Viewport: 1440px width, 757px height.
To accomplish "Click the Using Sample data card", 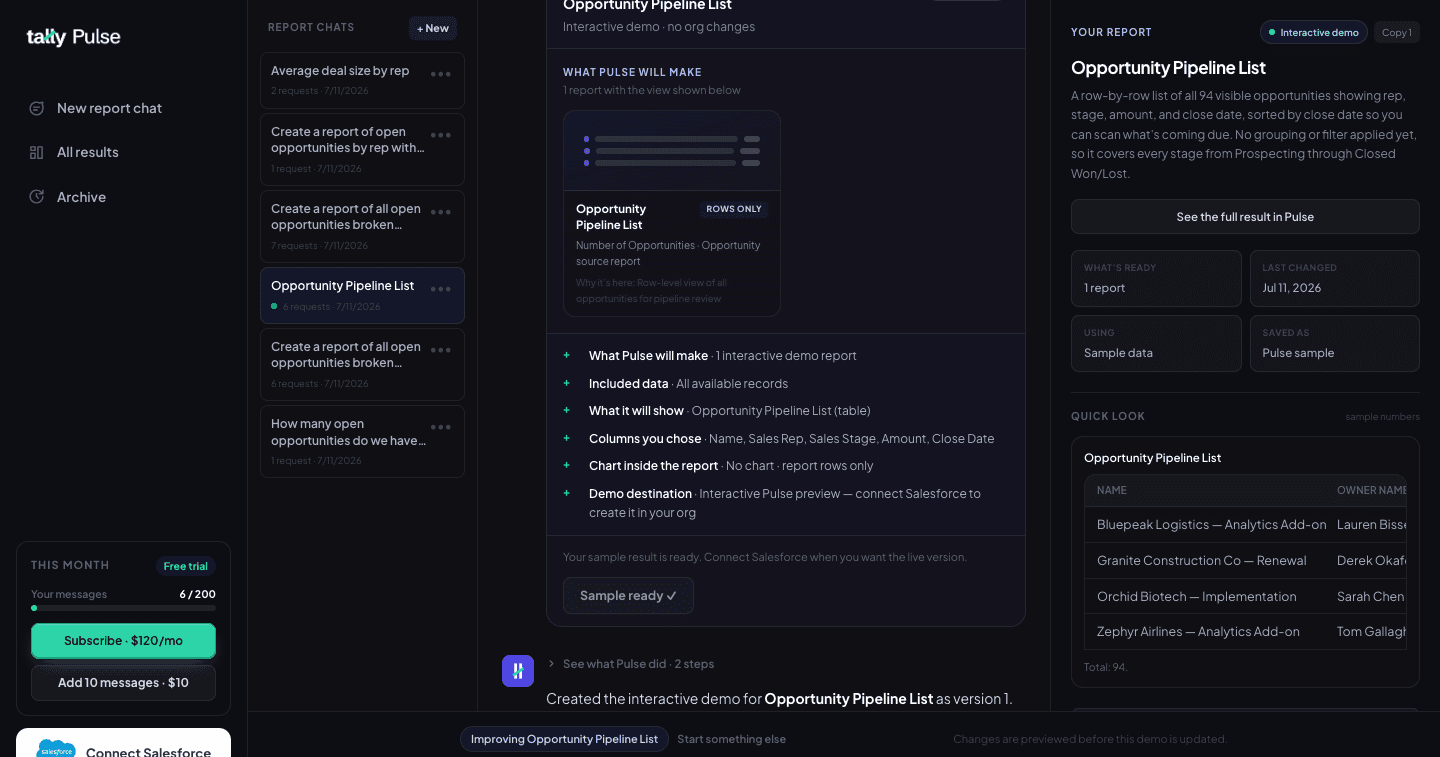I will [x=1156, y=343].
